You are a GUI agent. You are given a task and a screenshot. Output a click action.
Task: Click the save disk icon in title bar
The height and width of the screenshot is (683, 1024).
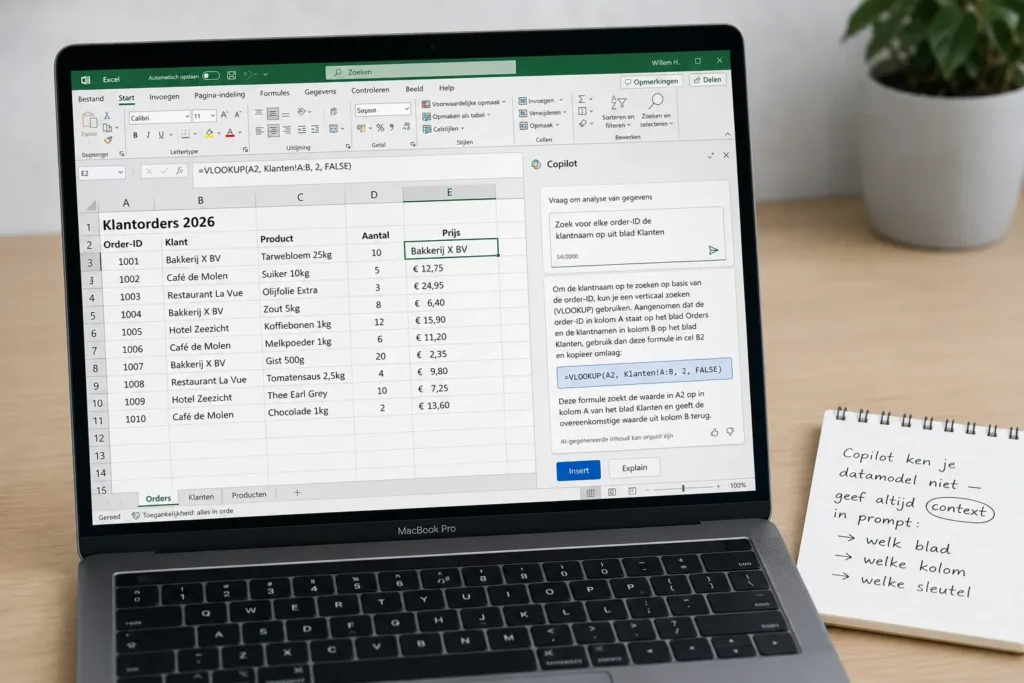tap(231, 75)
